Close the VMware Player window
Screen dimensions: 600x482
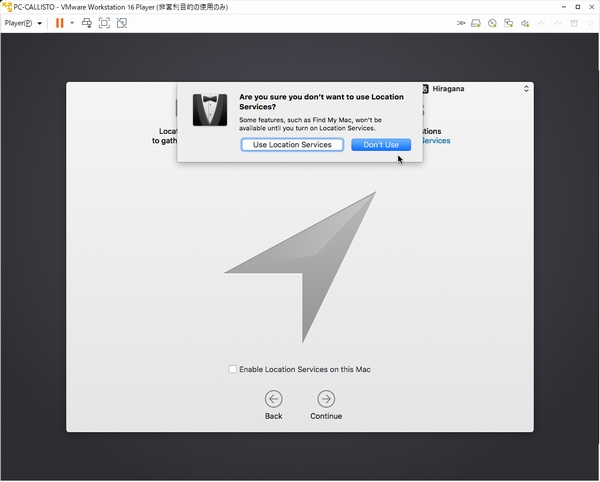click(592, 7)
